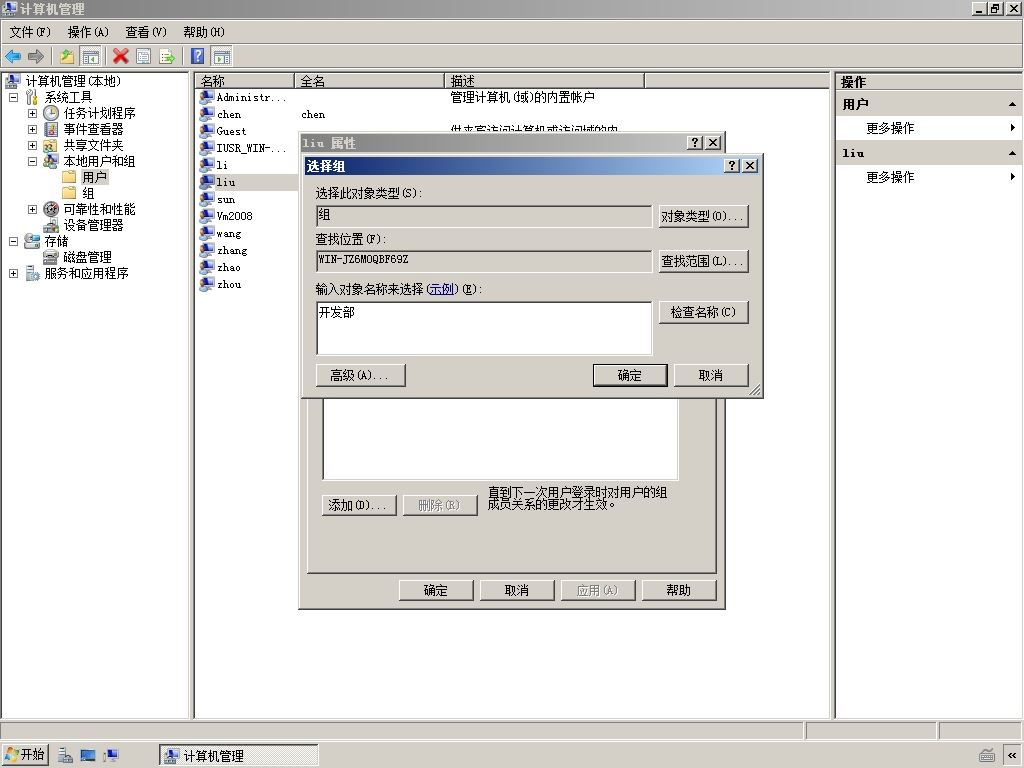Click the 磁盘管理 icon in tree

pyautogui.click(x=51, y=257)
